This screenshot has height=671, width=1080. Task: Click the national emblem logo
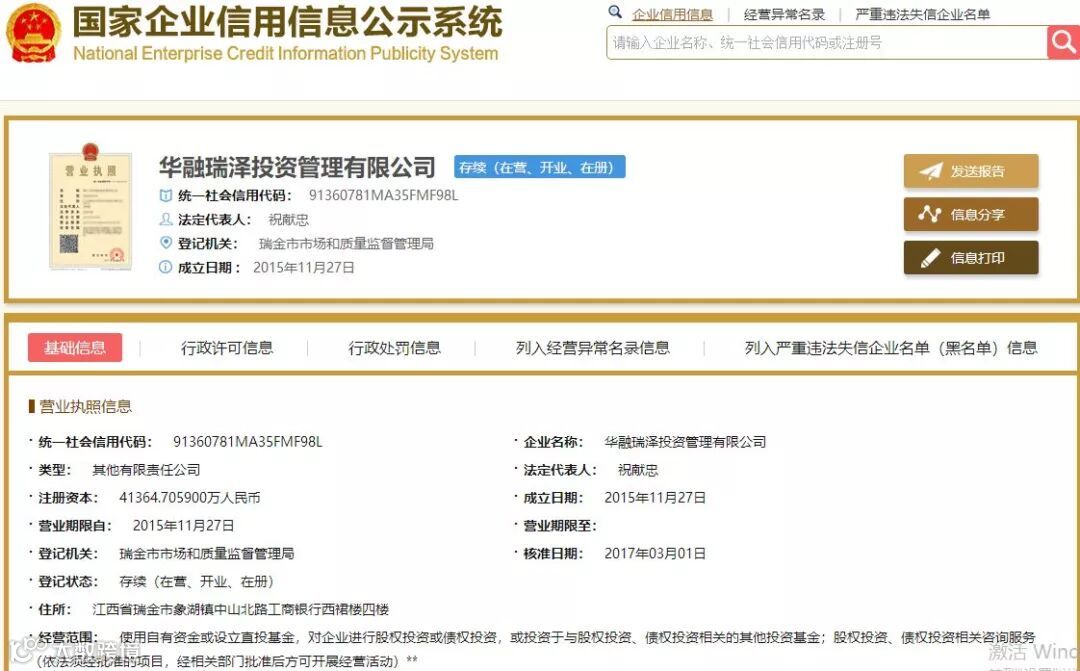tap(33, 33)
